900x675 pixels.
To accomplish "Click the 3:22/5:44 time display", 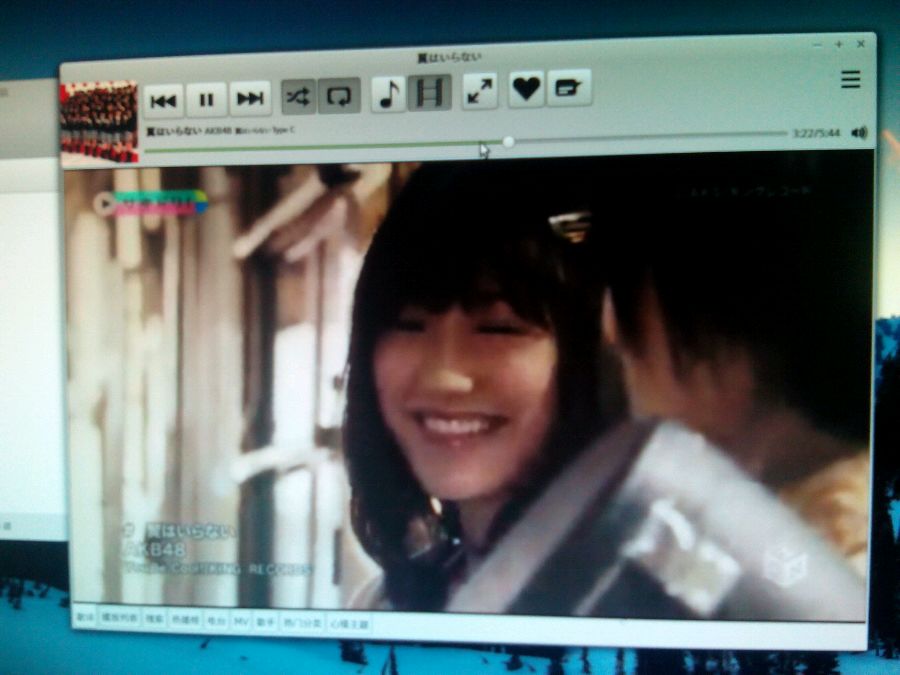I will [816, 133].
